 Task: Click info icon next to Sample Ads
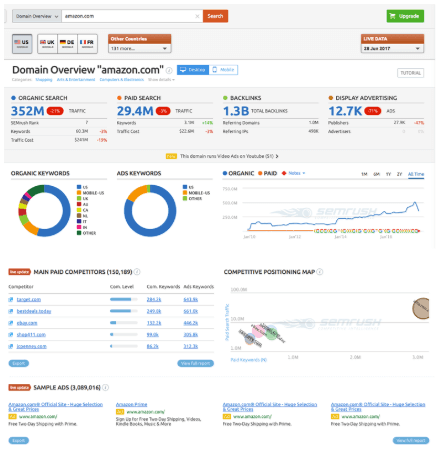(105, 387)
